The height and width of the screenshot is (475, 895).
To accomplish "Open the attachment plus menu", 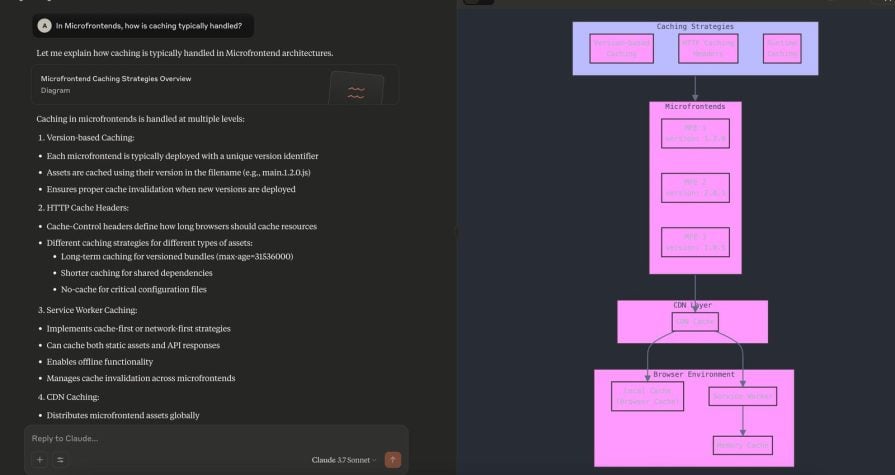I will pyautogui.click(x=40, y=460).
